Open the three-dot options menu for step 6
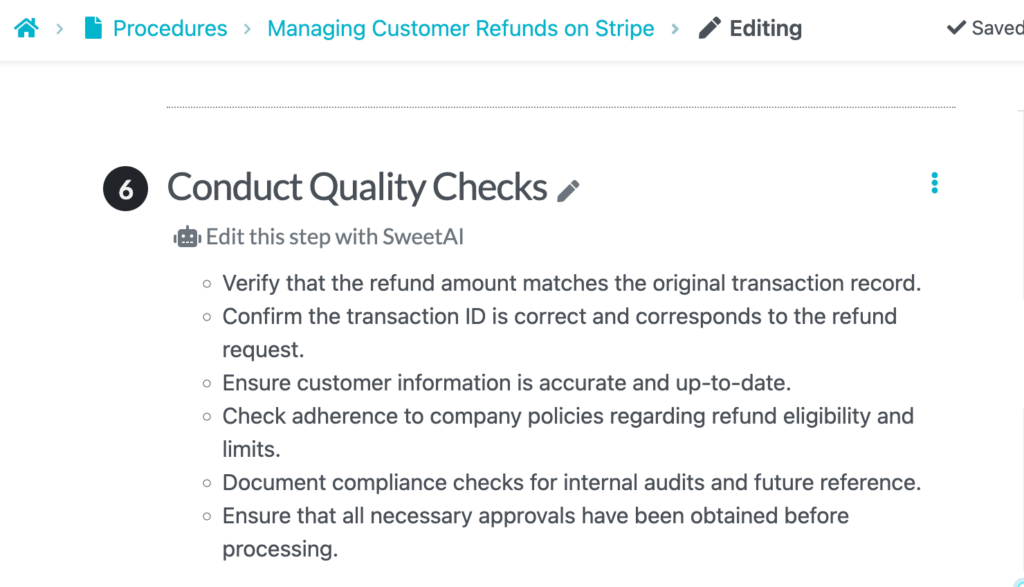1024x587 pixels. 934,183
